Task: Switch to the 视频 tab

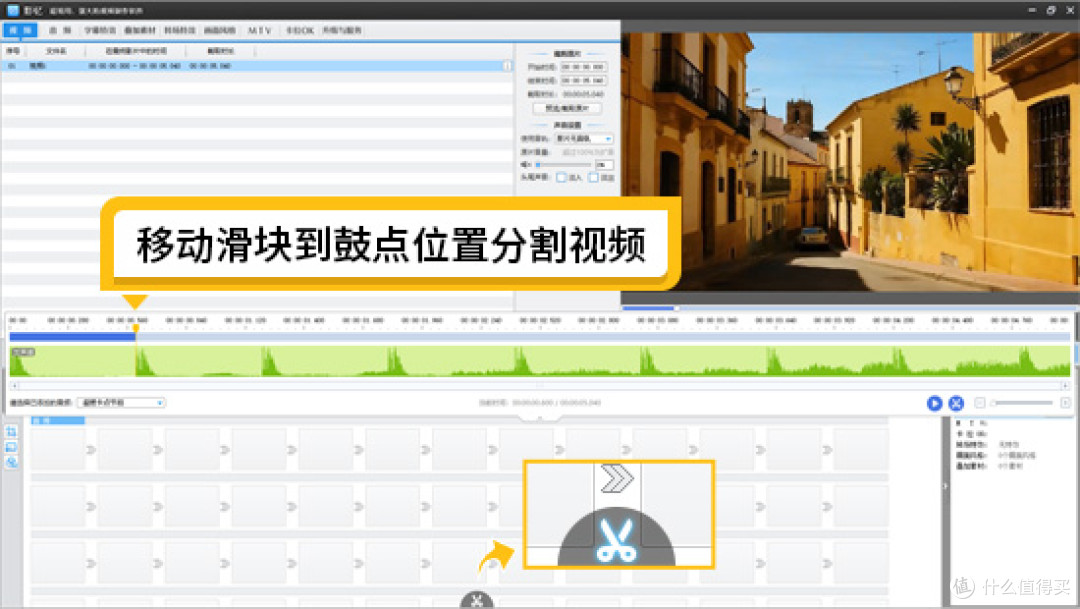Action: (x=20, y=30)
